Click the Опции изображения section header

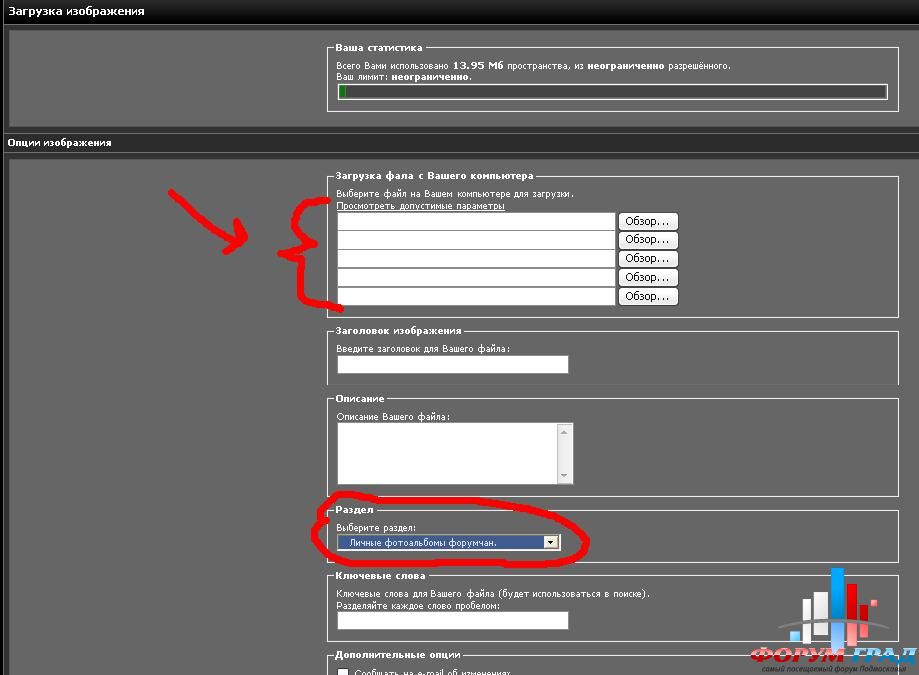pos(60,143)
